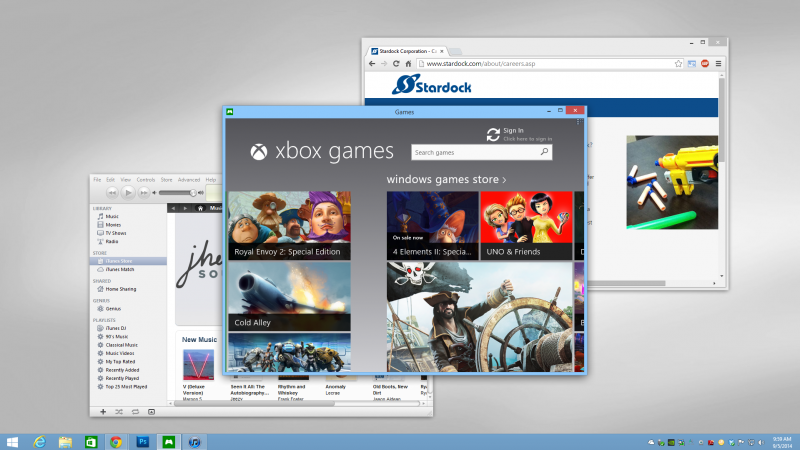Click the red Adblock extension icon in Chrome
The height and width of the screenshot is (450, 800).
[x=705, y=64]
